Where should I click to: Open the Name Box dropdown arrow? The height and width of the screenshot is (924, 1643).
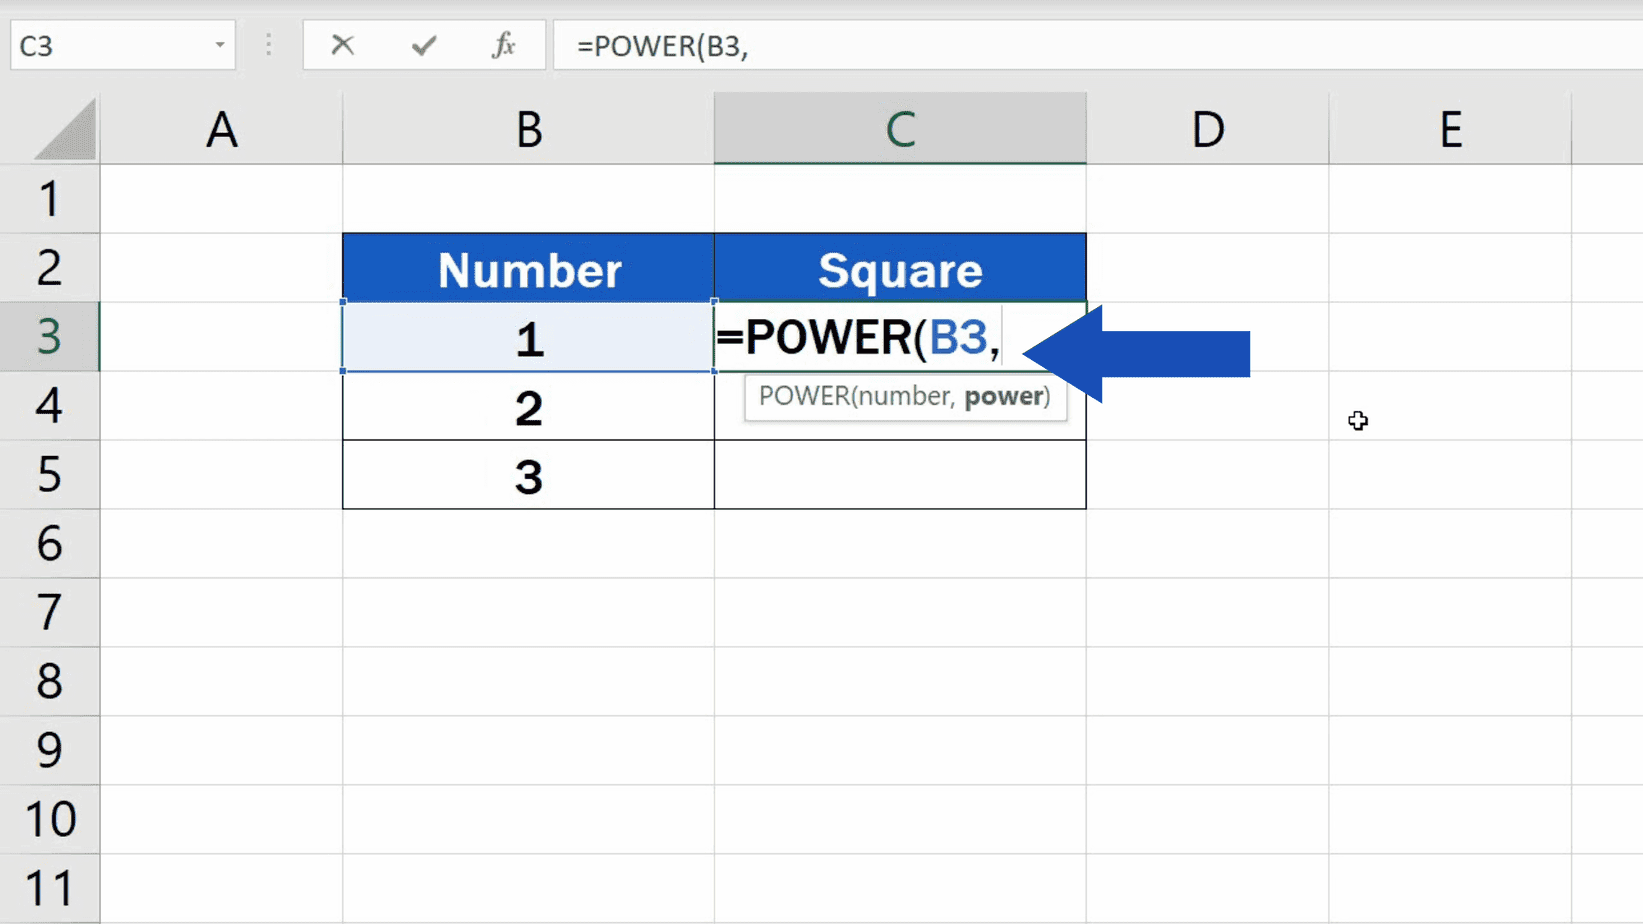click(221, 45)
